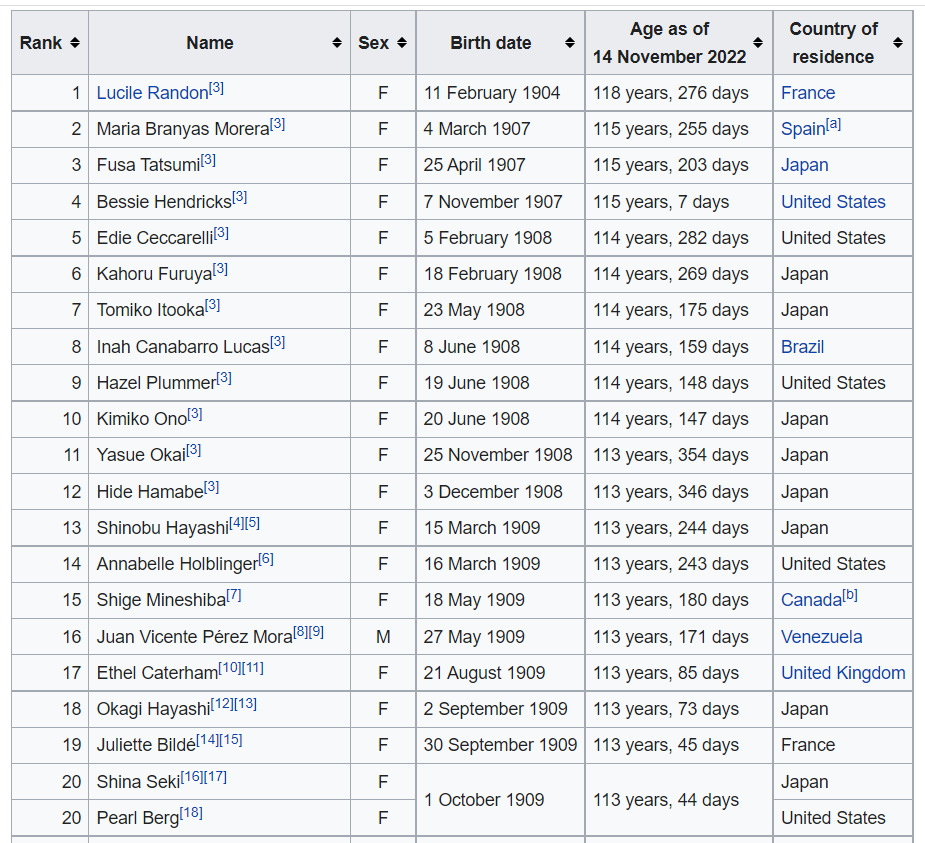This screenshot has width=925, height=843.
Task: Open the United Kingdom link
Action: point(843,673)
